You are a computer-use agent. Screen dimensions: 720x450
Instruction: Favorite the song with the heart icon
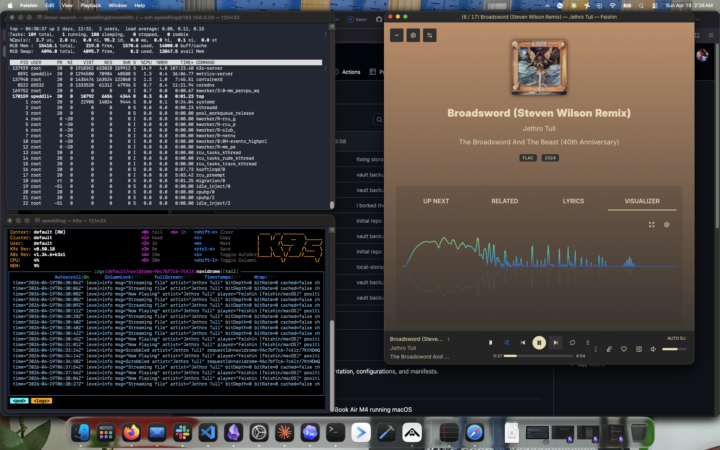pos(624,349)
